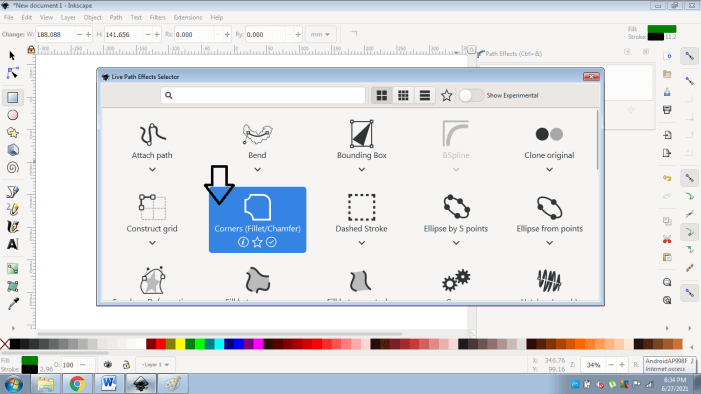Expand options under Bounding Box

point(362,169)
